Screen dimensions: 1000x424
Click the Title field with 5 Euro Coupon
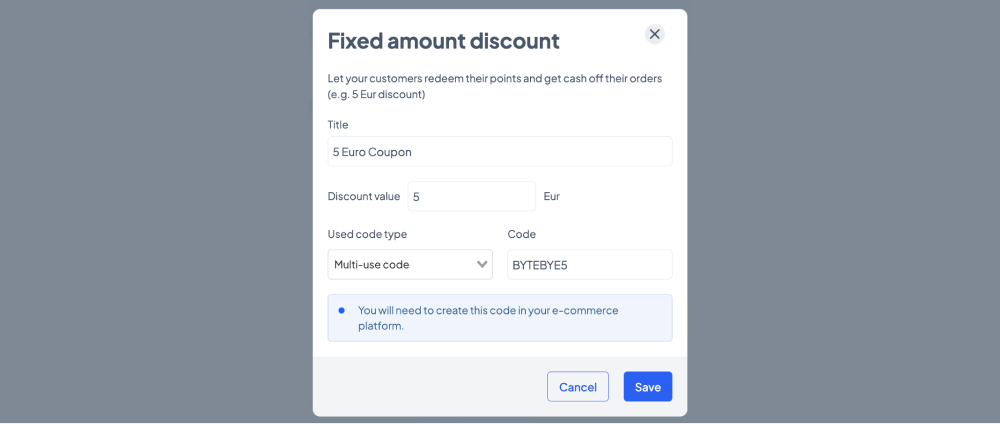(x=499, y=152)
